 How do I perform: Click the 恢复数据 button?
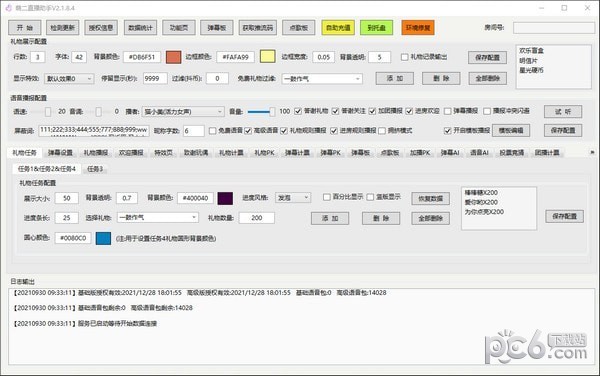[430, 199]
